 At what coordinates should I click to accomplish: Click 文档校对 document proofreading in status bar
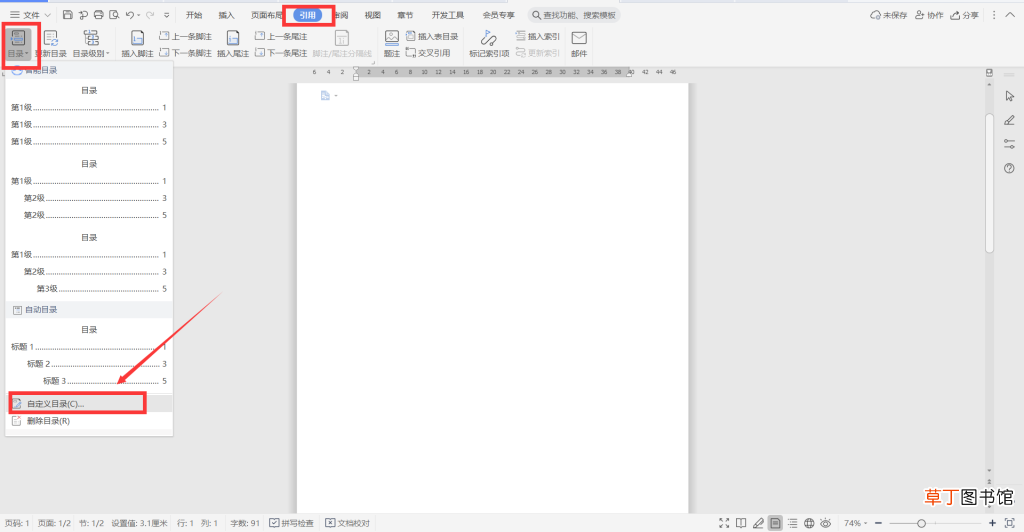tap(347, 523)
